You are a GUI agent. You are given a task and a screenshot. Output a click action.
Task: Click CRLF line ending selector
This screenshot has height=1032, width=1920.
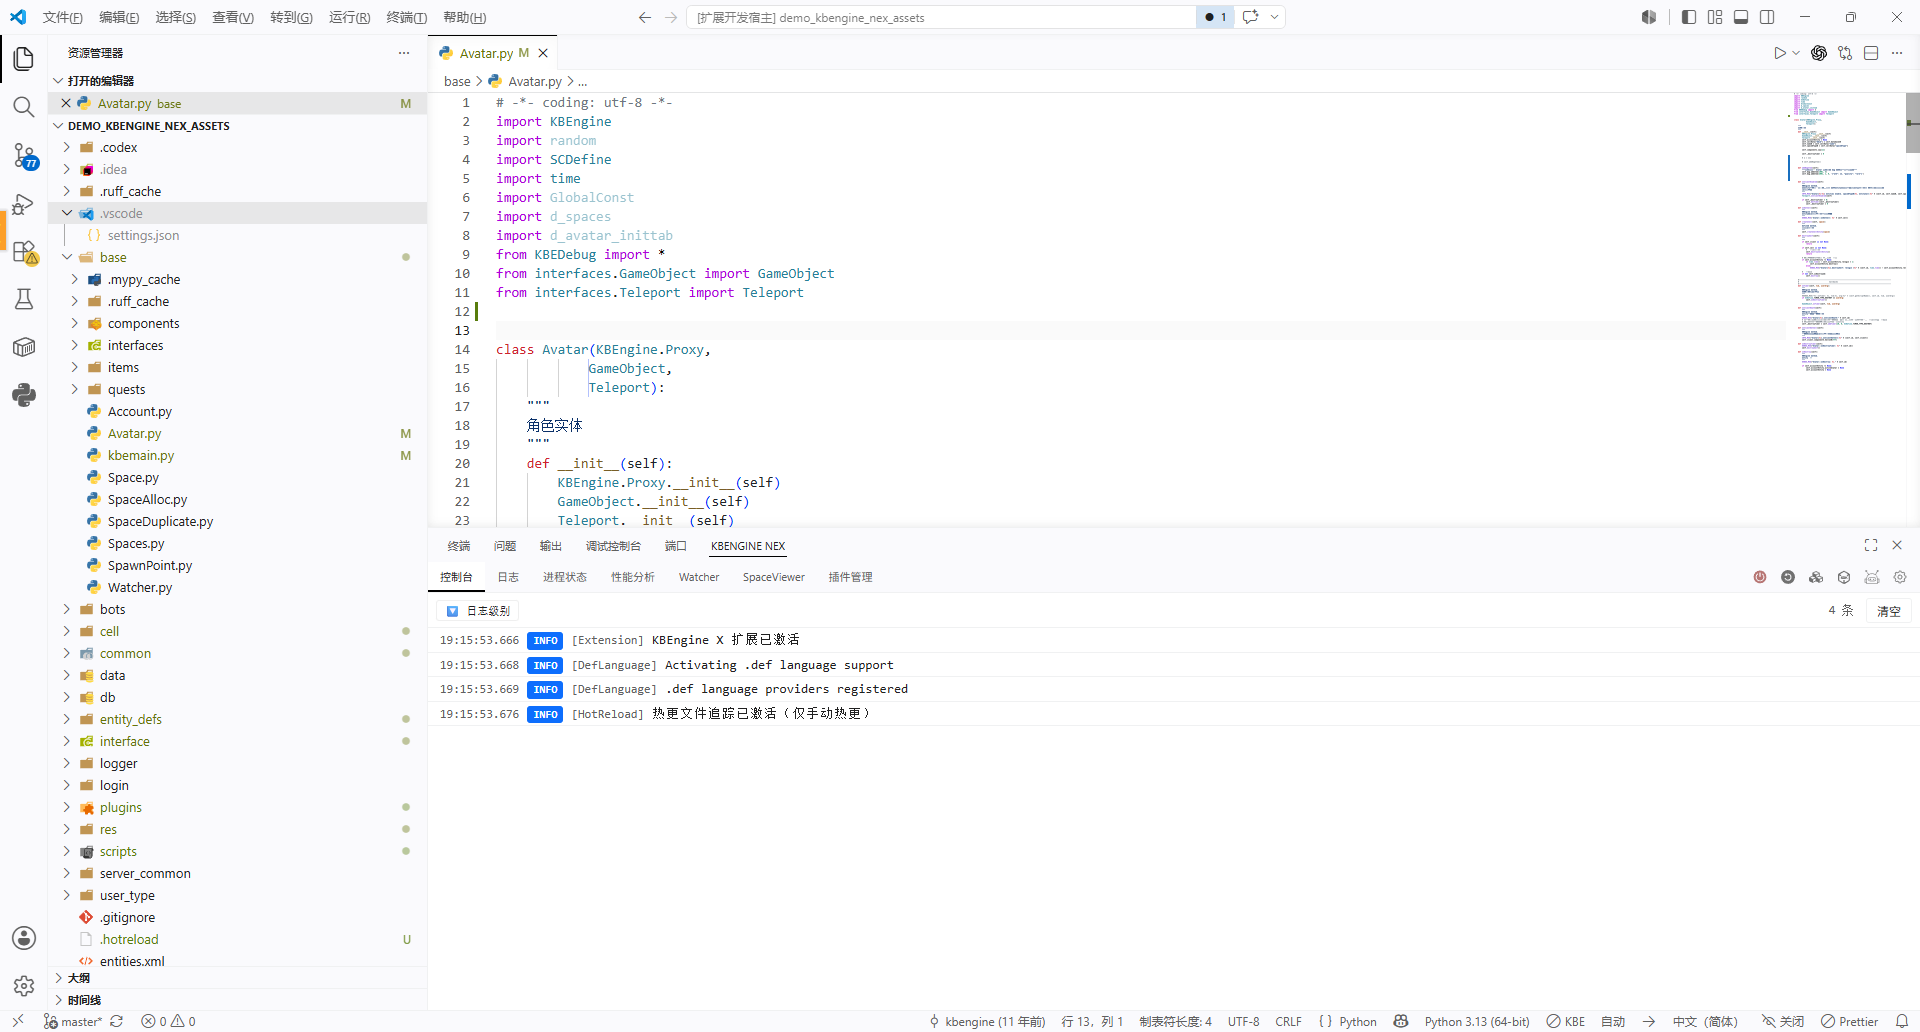[1289, 1021]
